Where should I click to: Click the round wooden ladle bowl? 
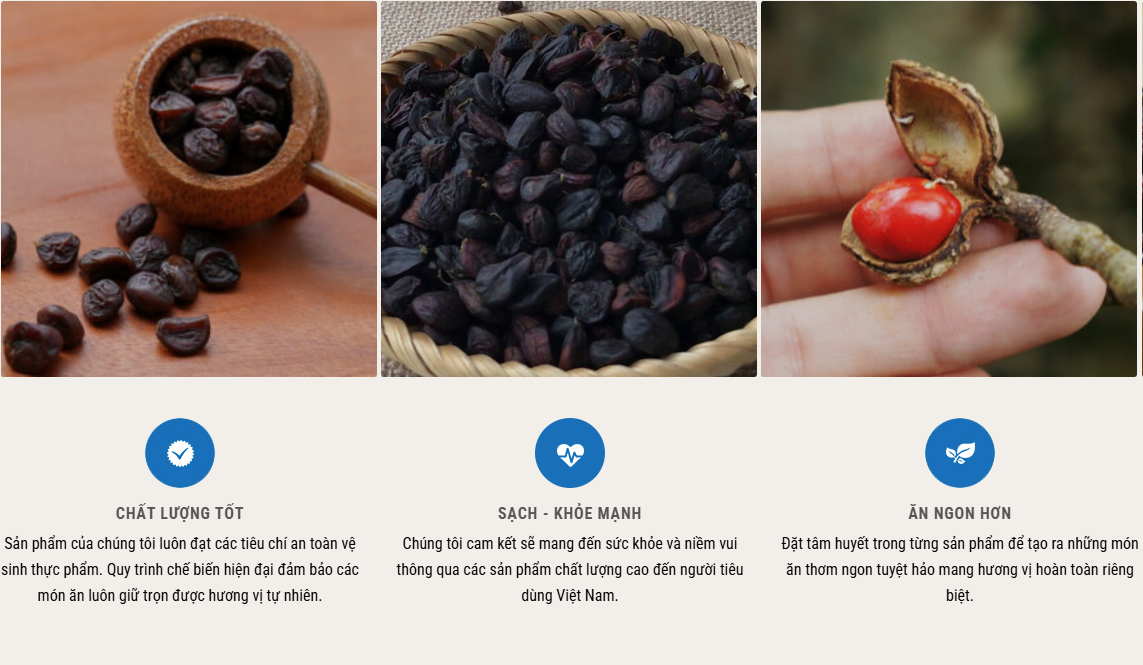(x=221, y=119)
